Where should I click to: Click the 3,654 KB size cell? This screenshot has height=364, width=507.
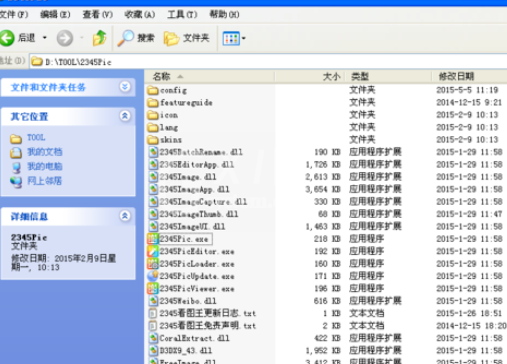click(x=323, y=189)
